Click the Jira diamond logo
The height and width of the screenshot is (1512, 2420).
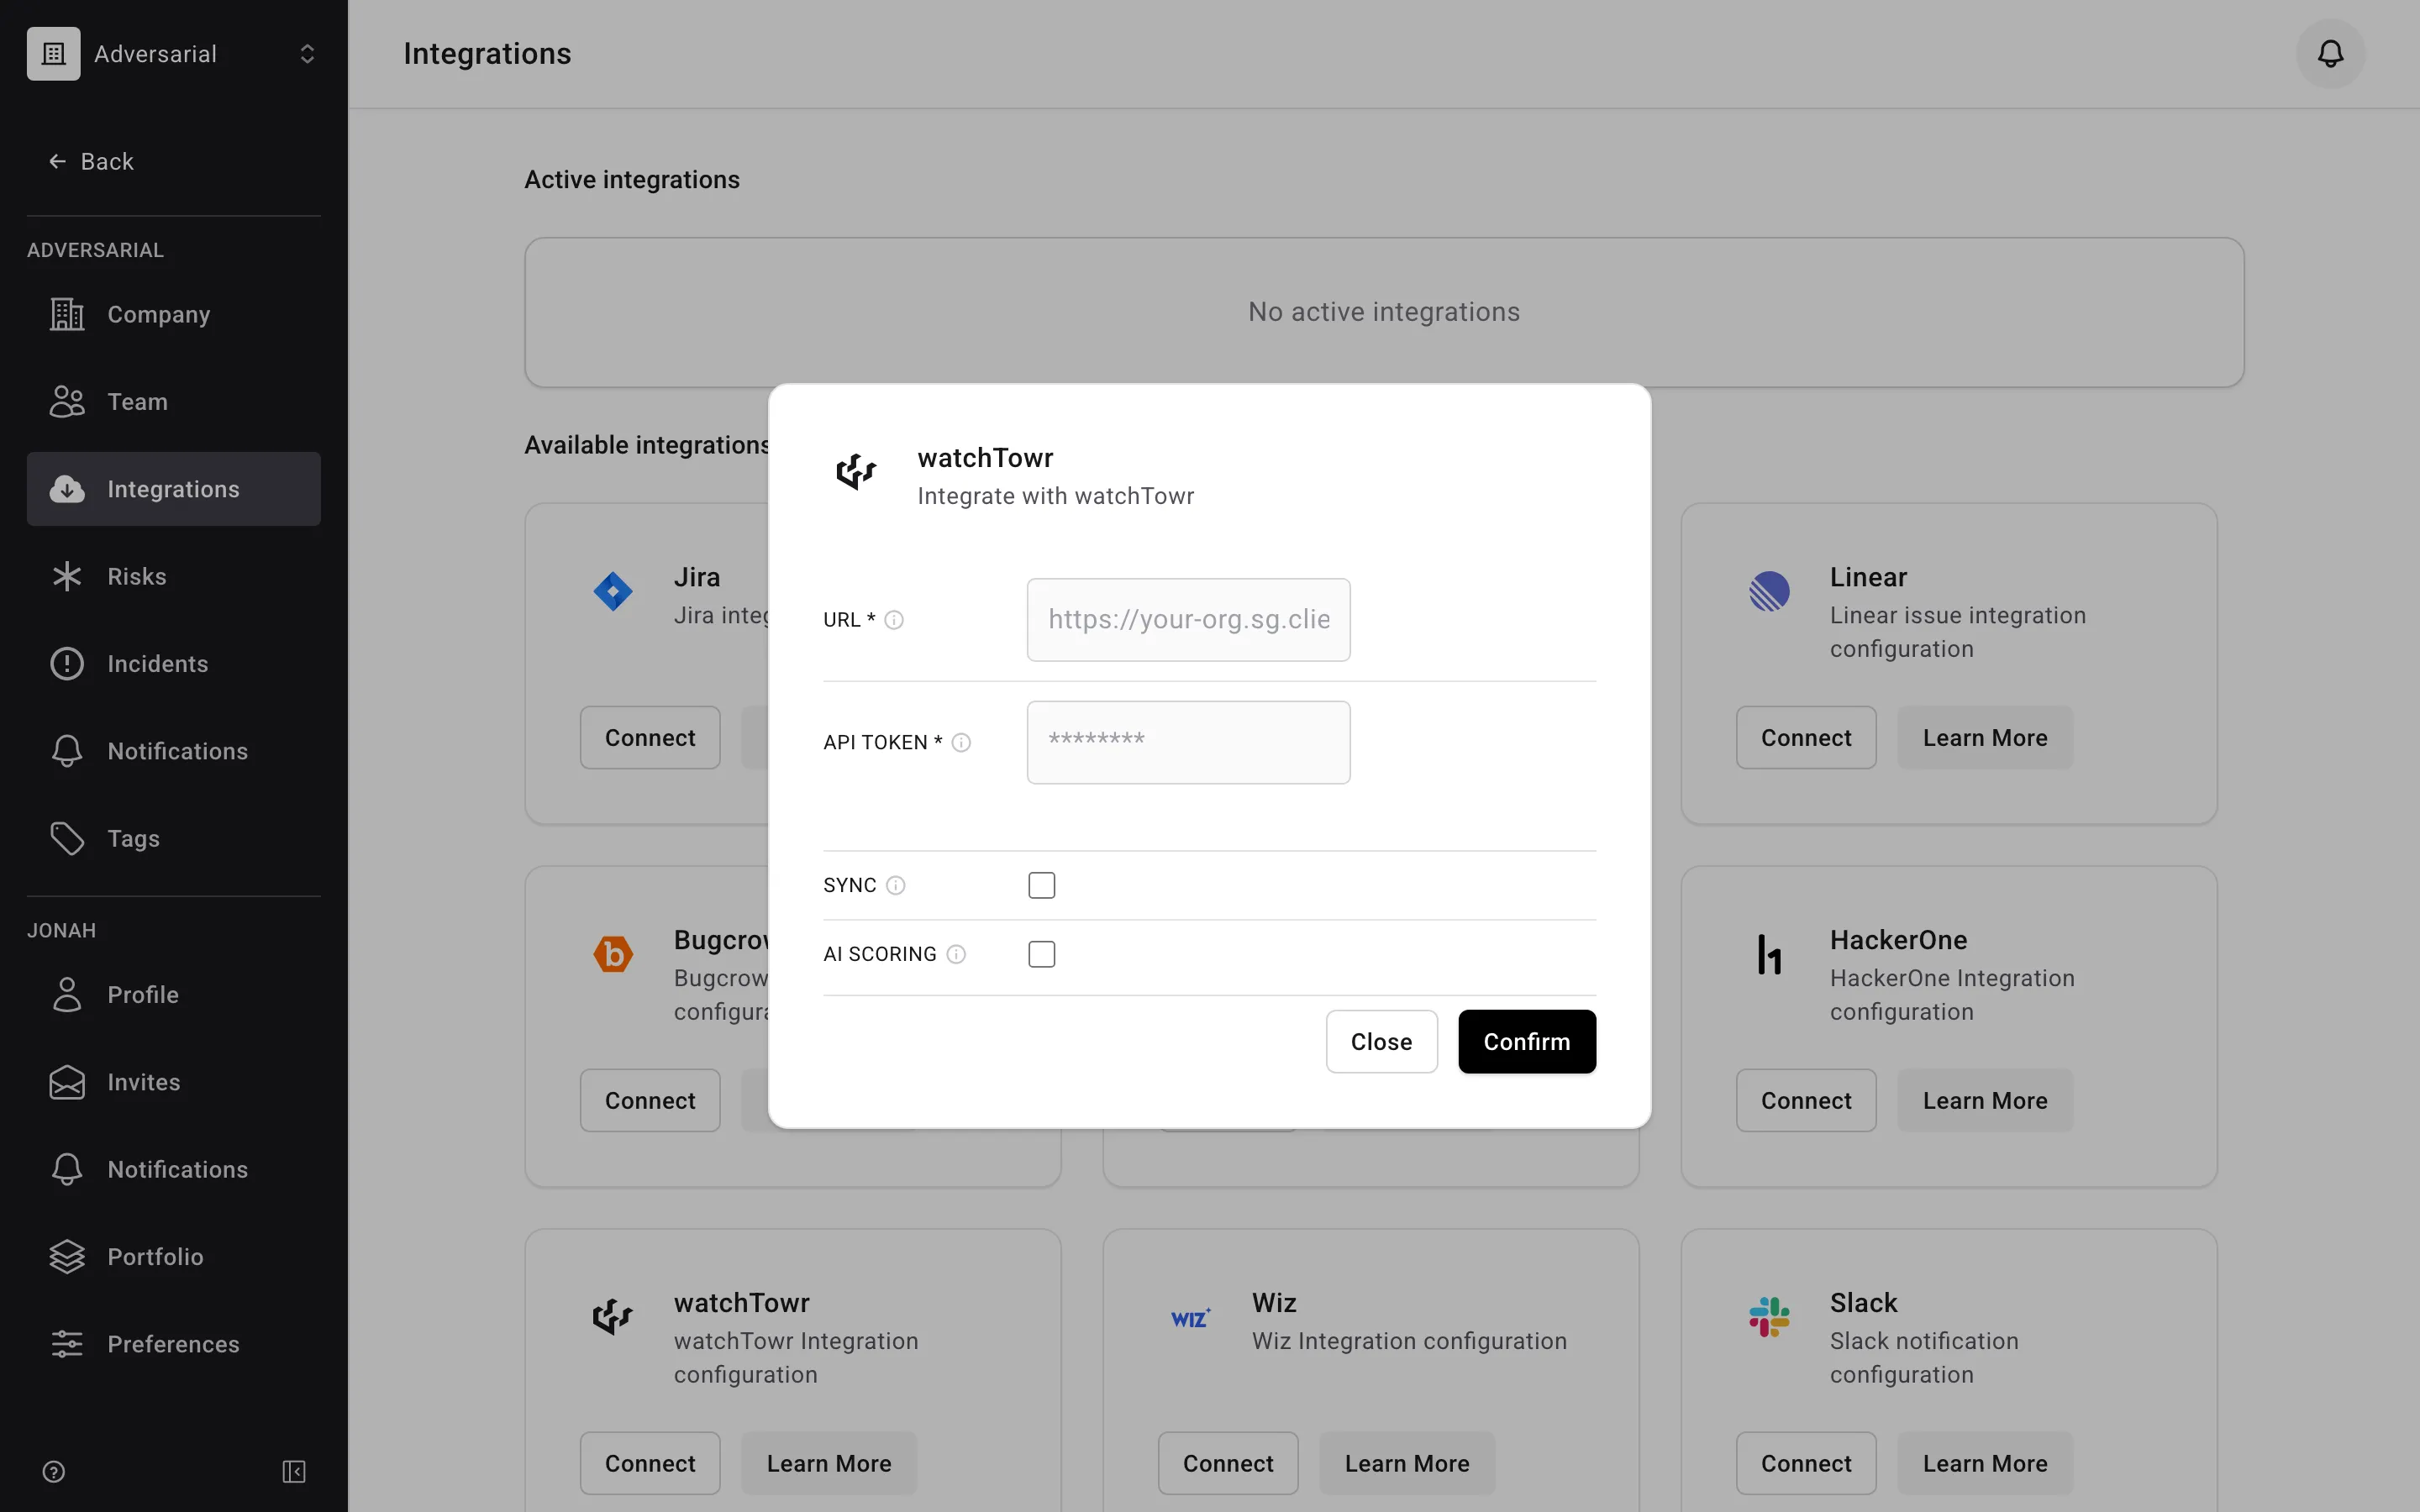(613, 592)
